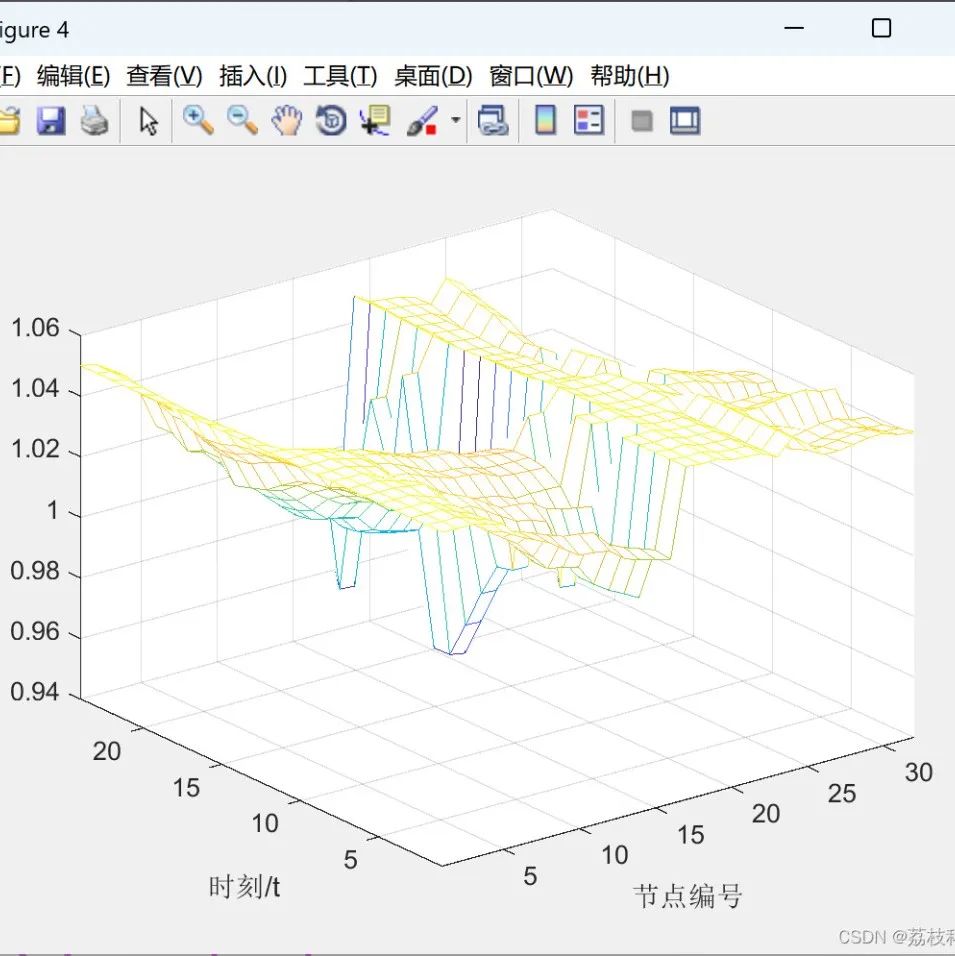
Task: Open the Brush tool dropdown arrow
Action: (x=455, y=120)
